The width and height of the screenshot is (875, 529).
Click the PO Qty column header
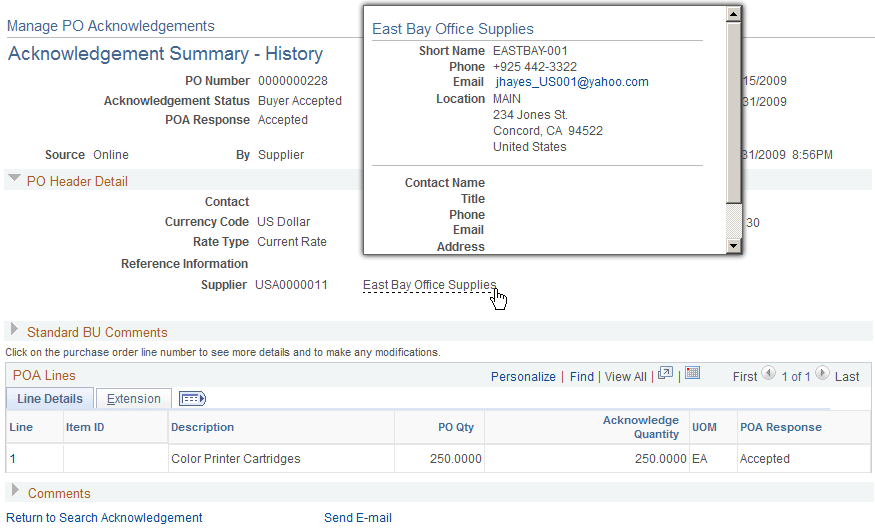click(x=455, y=427)
